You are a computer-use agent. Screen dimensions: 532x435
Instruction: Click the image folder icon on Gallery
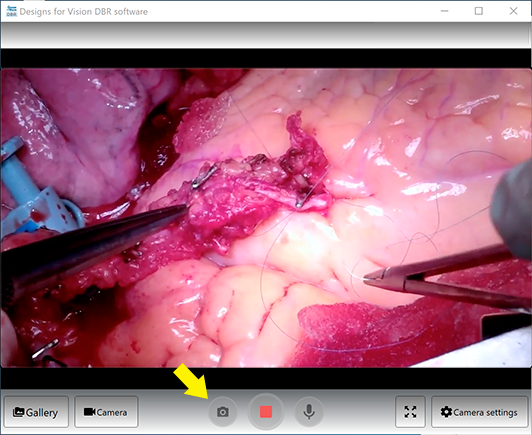tap(18, 412)
